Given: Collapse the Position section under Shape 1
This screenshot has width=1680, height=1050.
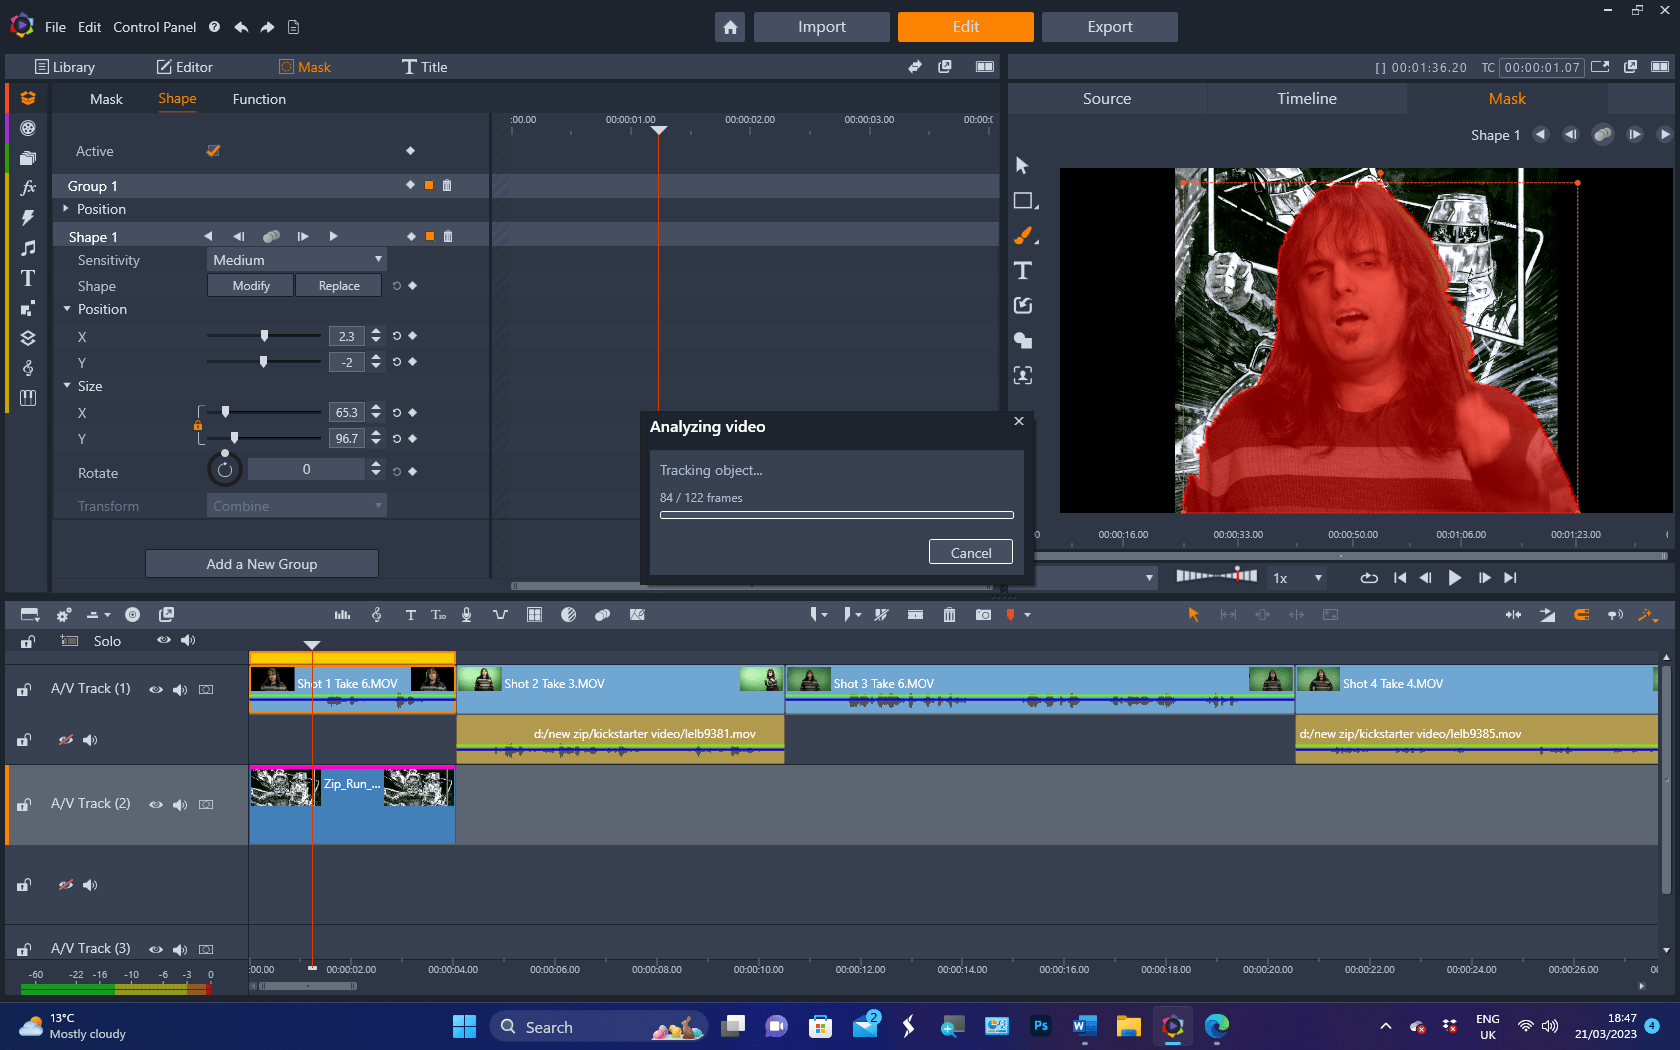Looking at the screenshot, I should [67, 309].
